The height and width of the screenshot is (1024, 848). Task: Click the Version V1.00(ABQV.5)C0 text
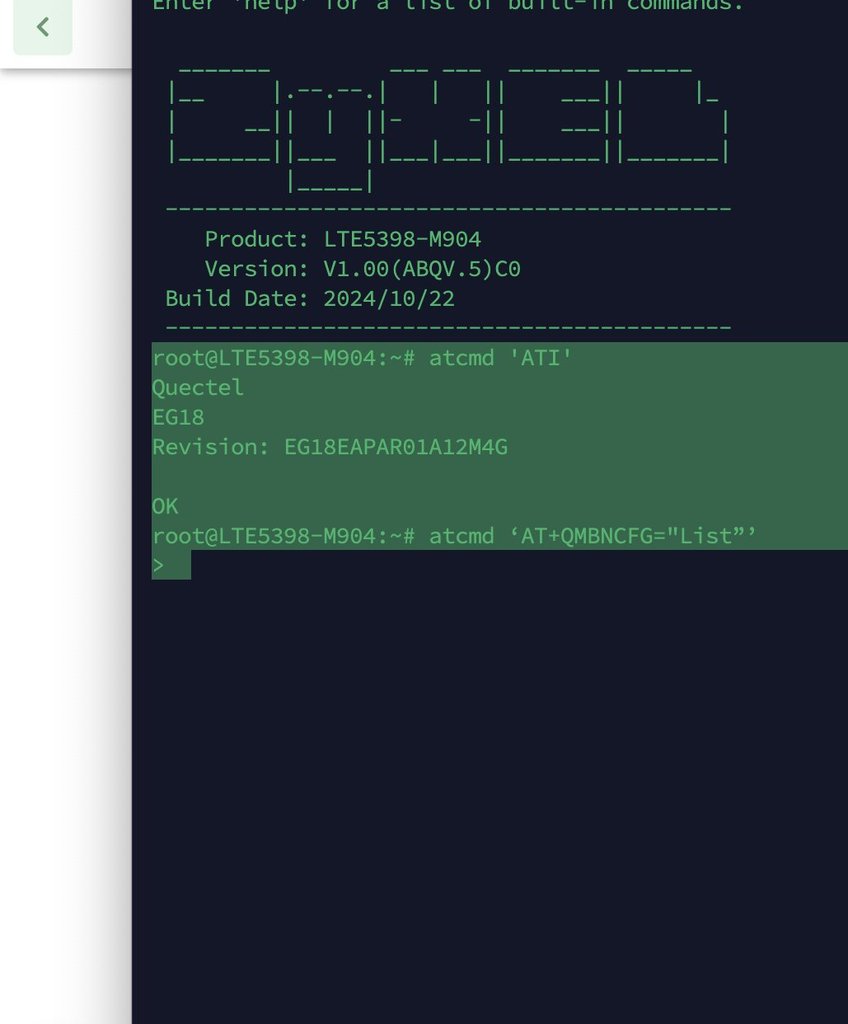coord(362,269)
